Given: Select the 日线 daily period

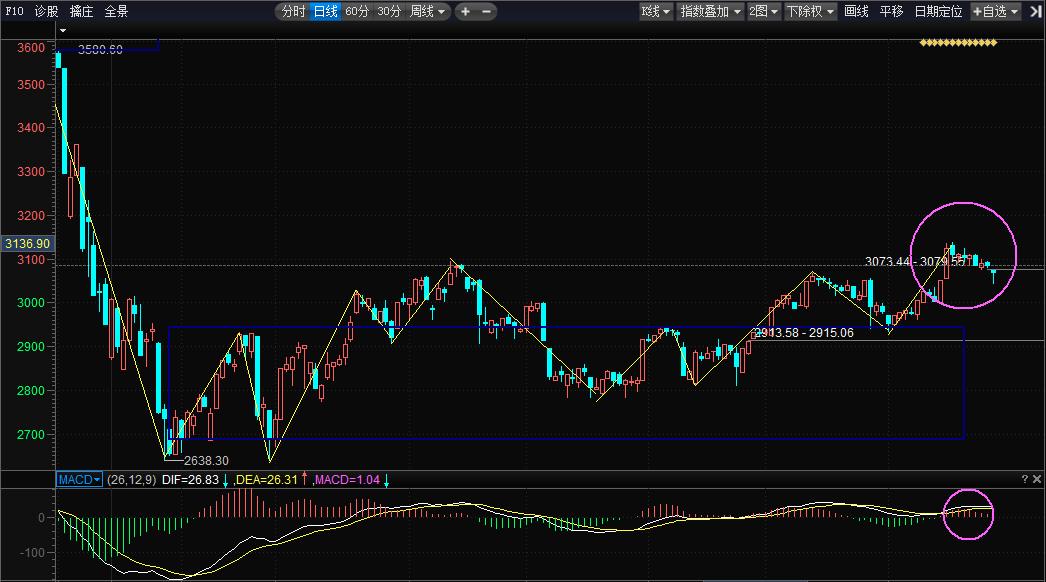Looking at the screenshot, I should [325, 12].
